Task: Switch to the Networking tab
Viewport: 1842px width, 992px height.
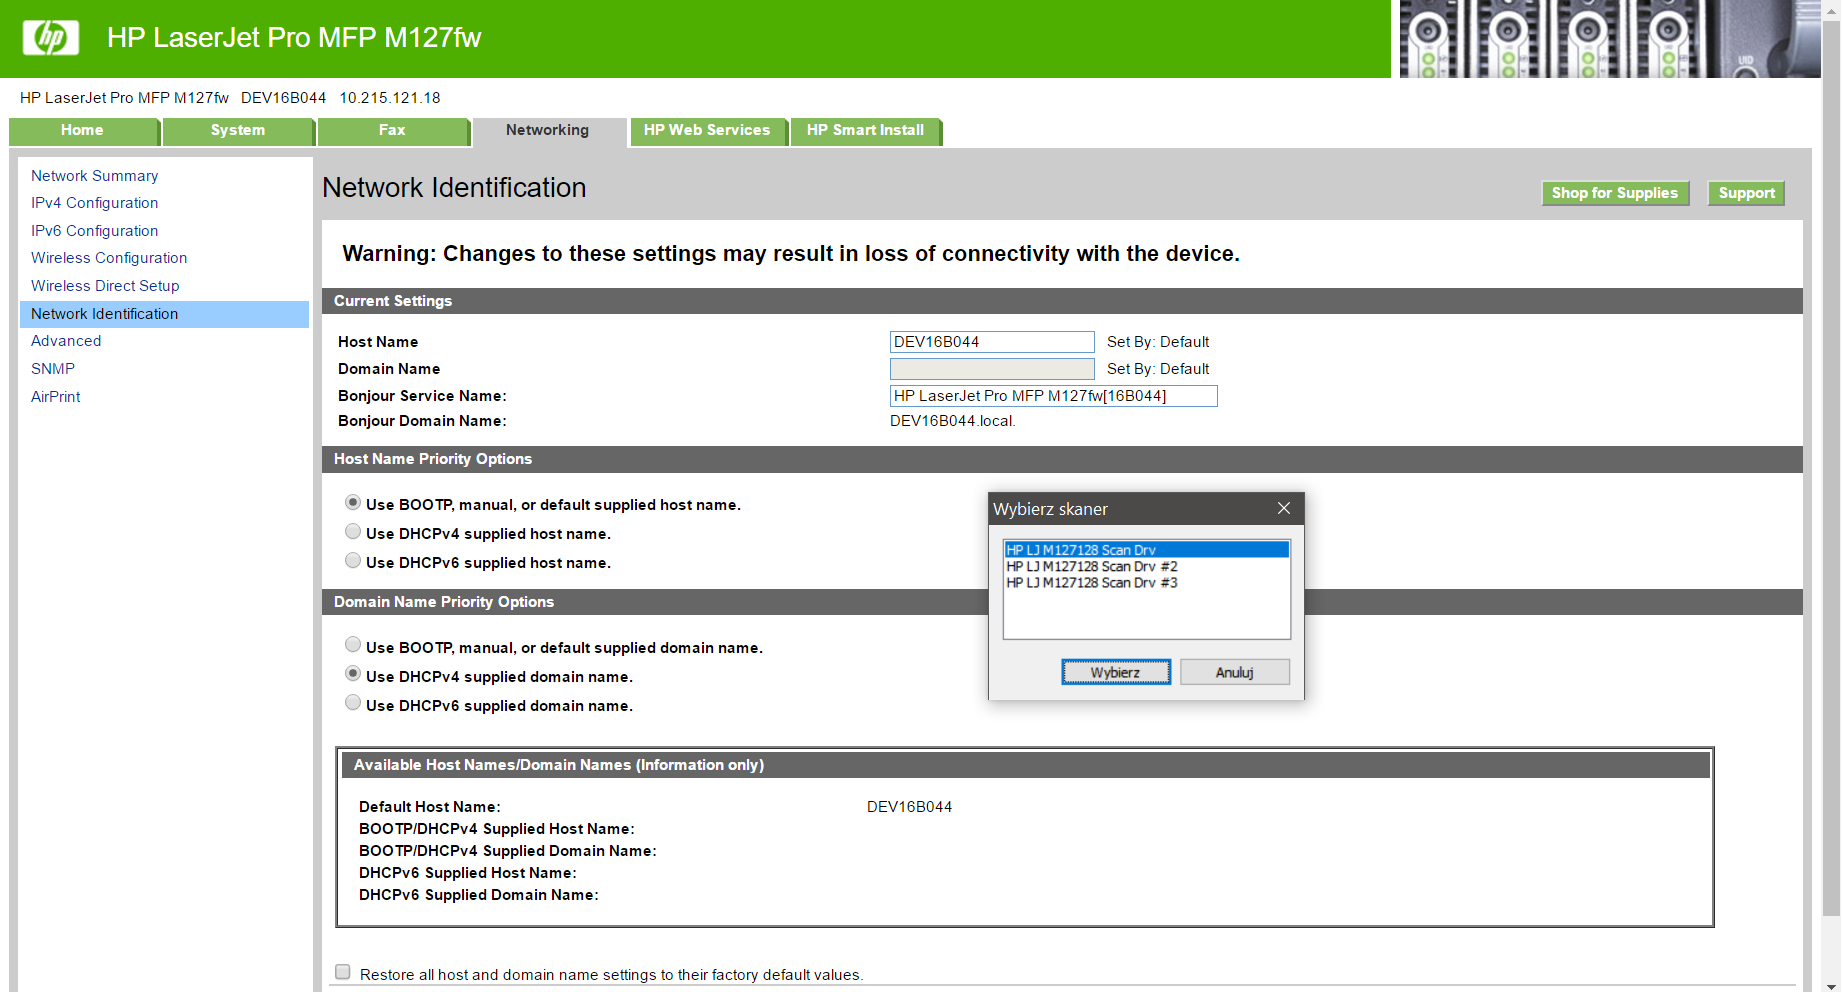Action: pyautogui.click(x=547, y=130)
